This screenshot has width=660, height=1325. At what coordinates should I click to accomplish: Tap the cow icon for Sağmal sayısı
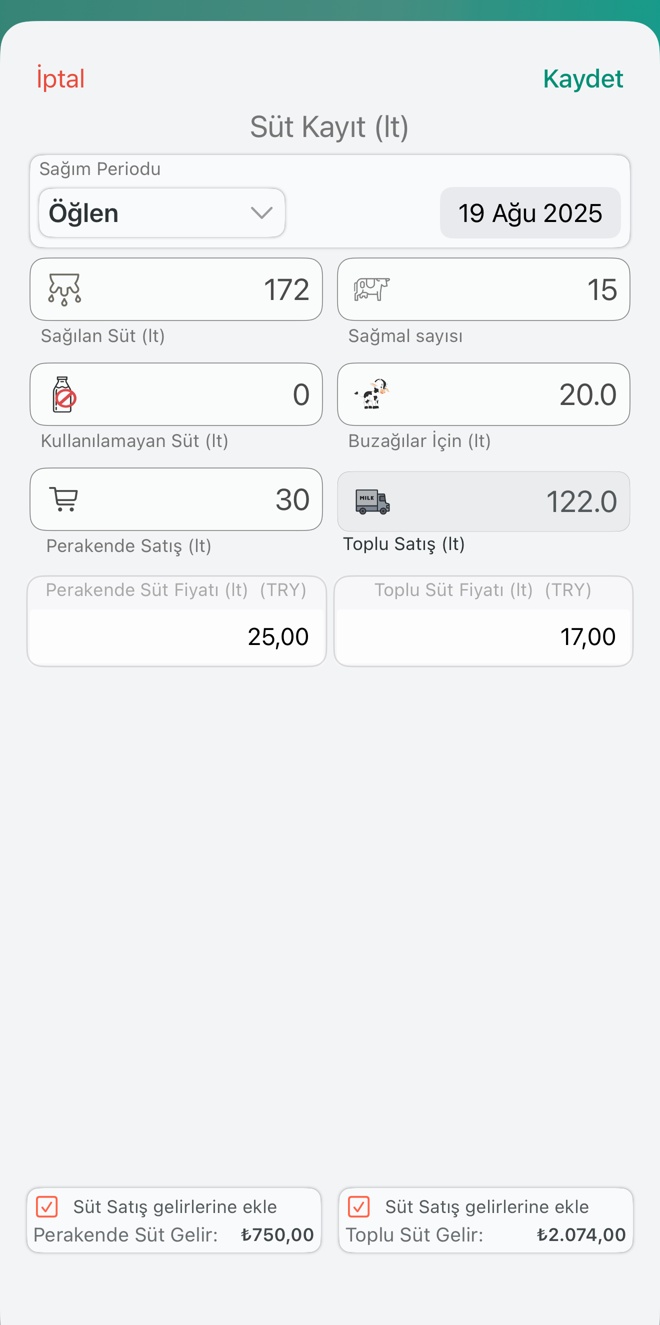pyautogui.click(x=371, y=289)
